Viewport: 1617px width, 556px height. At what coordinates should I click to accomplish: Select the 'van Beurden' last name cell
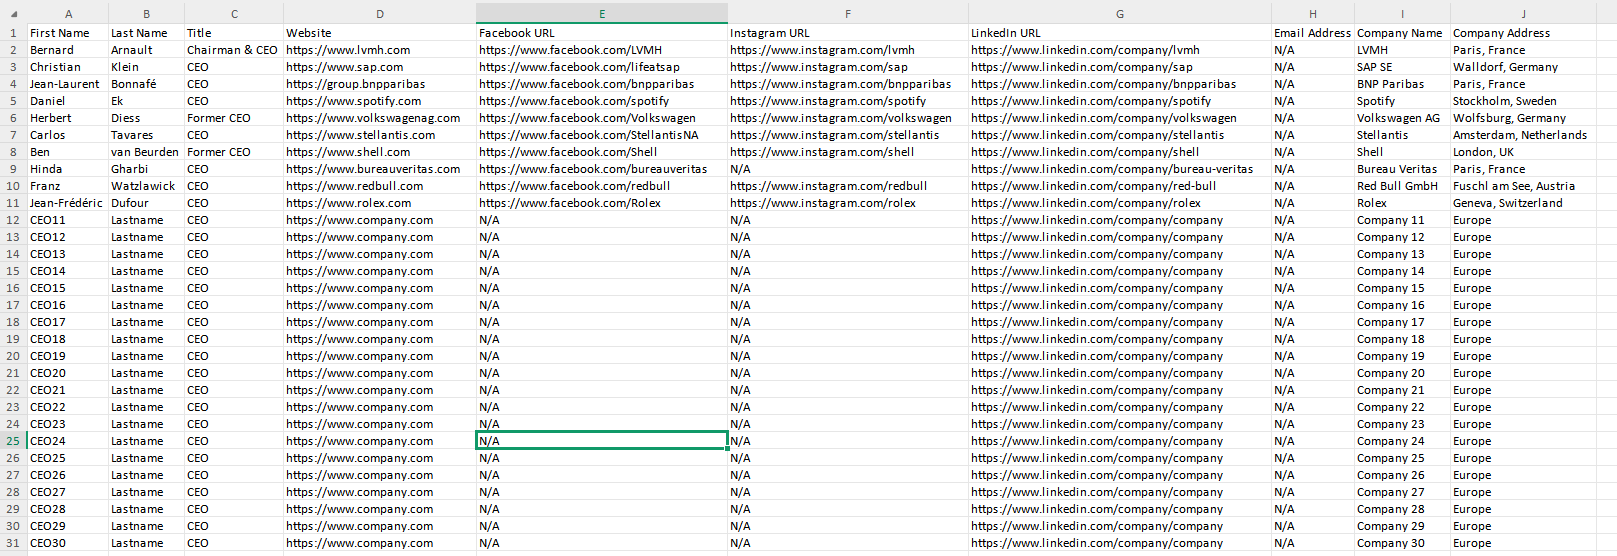(x=146, y=152)
